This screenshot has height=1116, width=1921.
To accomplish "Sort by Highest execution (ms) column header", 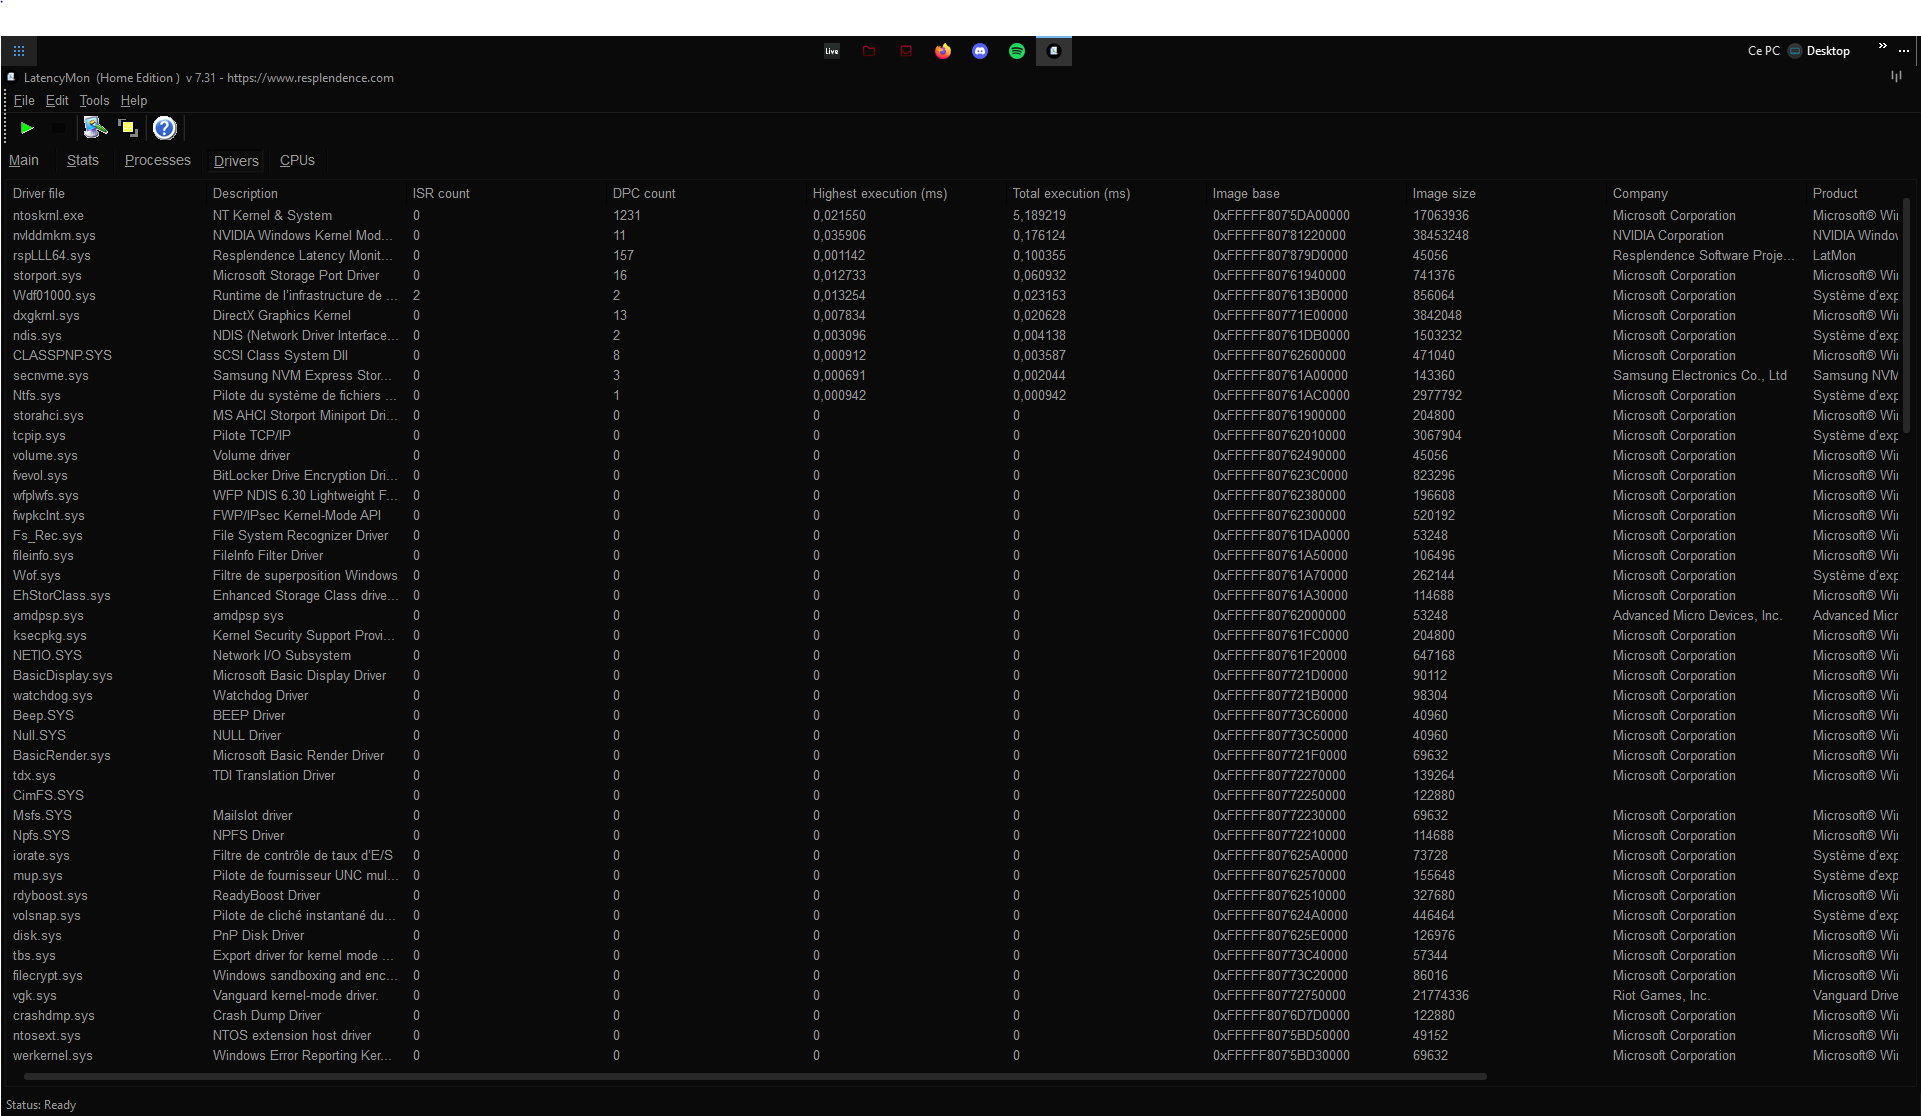I will point(879,193).
